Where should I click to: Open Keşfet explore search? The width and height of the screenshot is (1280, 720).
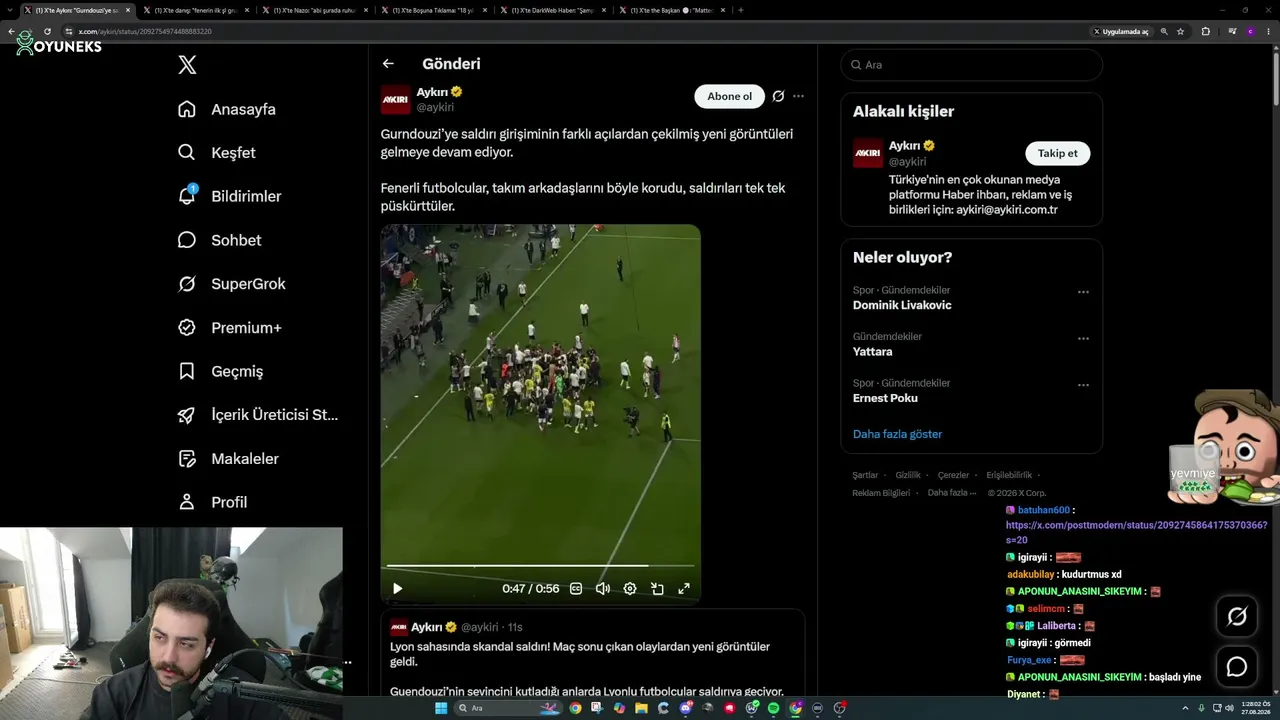click(217, 153)
